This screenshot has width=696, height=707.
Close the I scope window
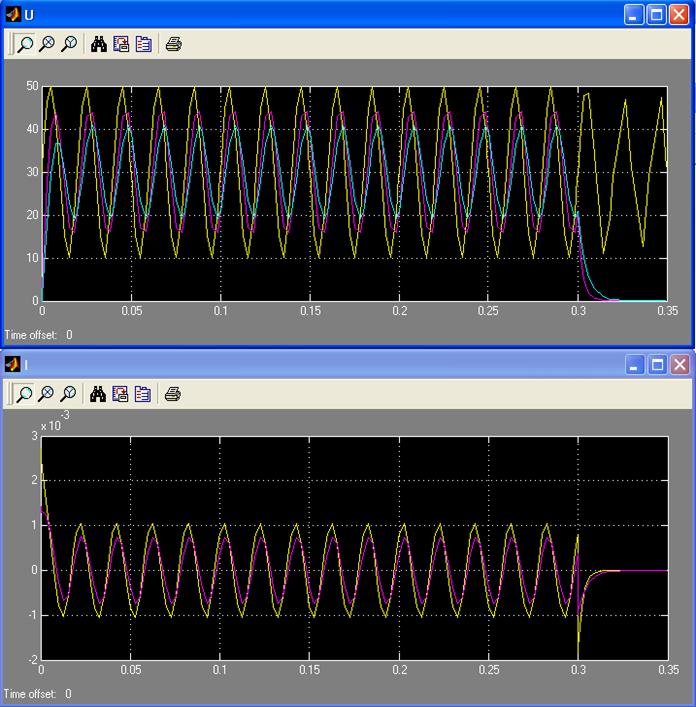pyautogui.click(x=680, y=365)
